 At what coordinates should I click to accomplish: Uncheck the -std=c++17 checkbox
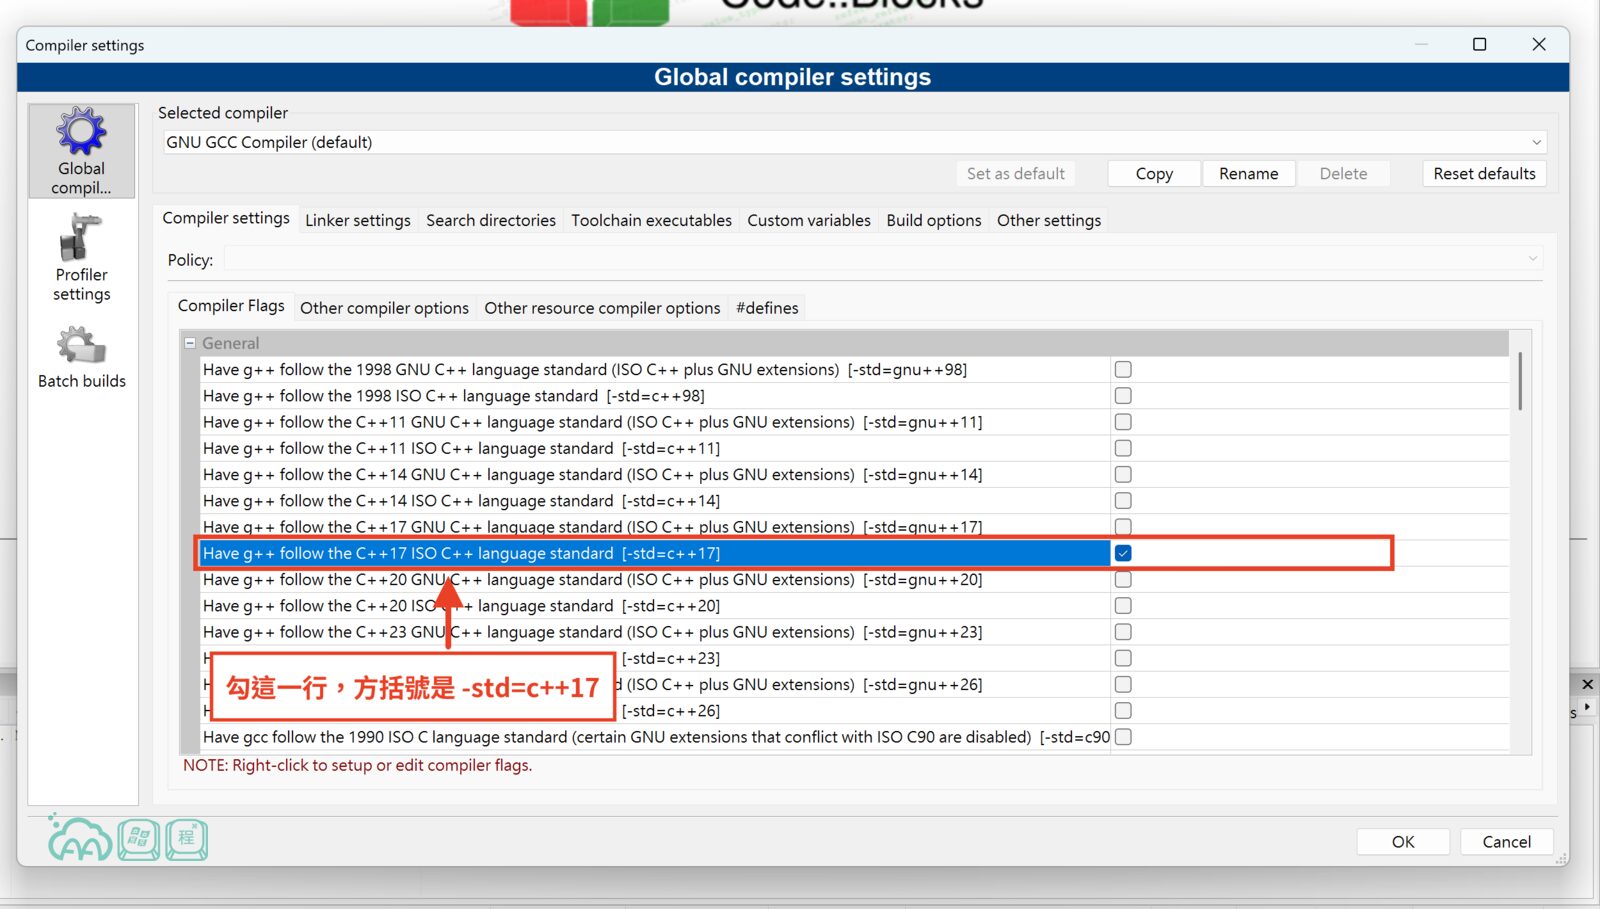[1123, 553]
